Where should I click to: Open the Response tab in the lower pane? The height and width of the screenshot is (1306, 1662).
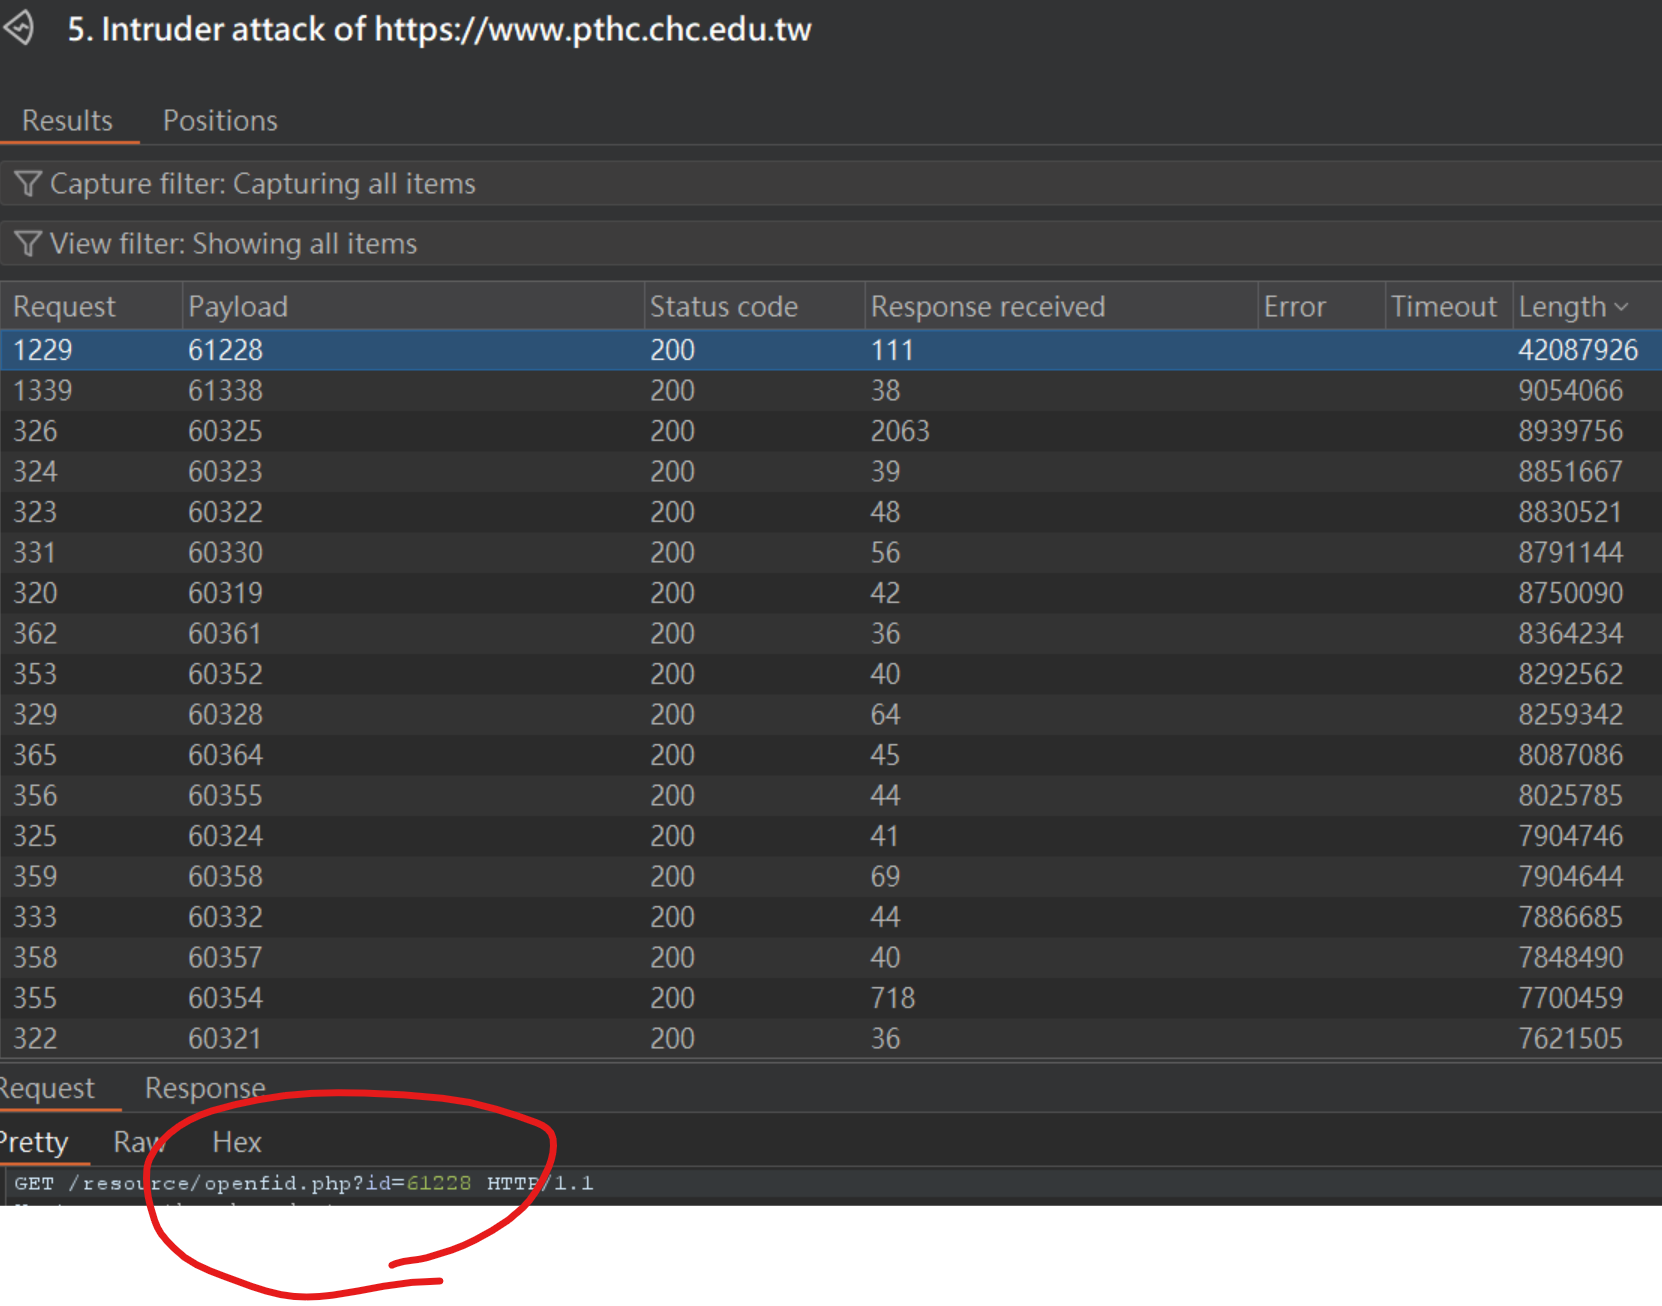point(205,1088)
